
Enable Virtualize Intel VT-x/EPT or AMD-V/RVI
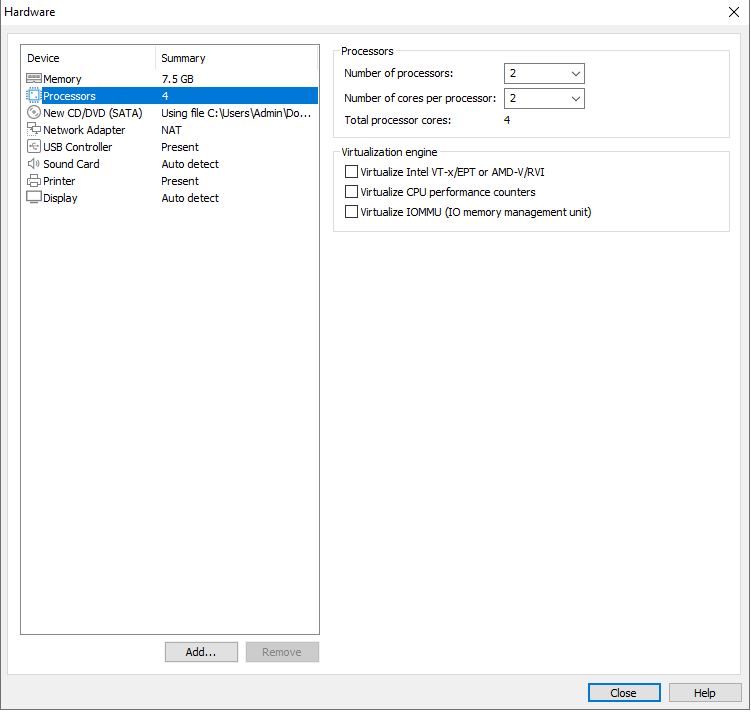(351, 172)
